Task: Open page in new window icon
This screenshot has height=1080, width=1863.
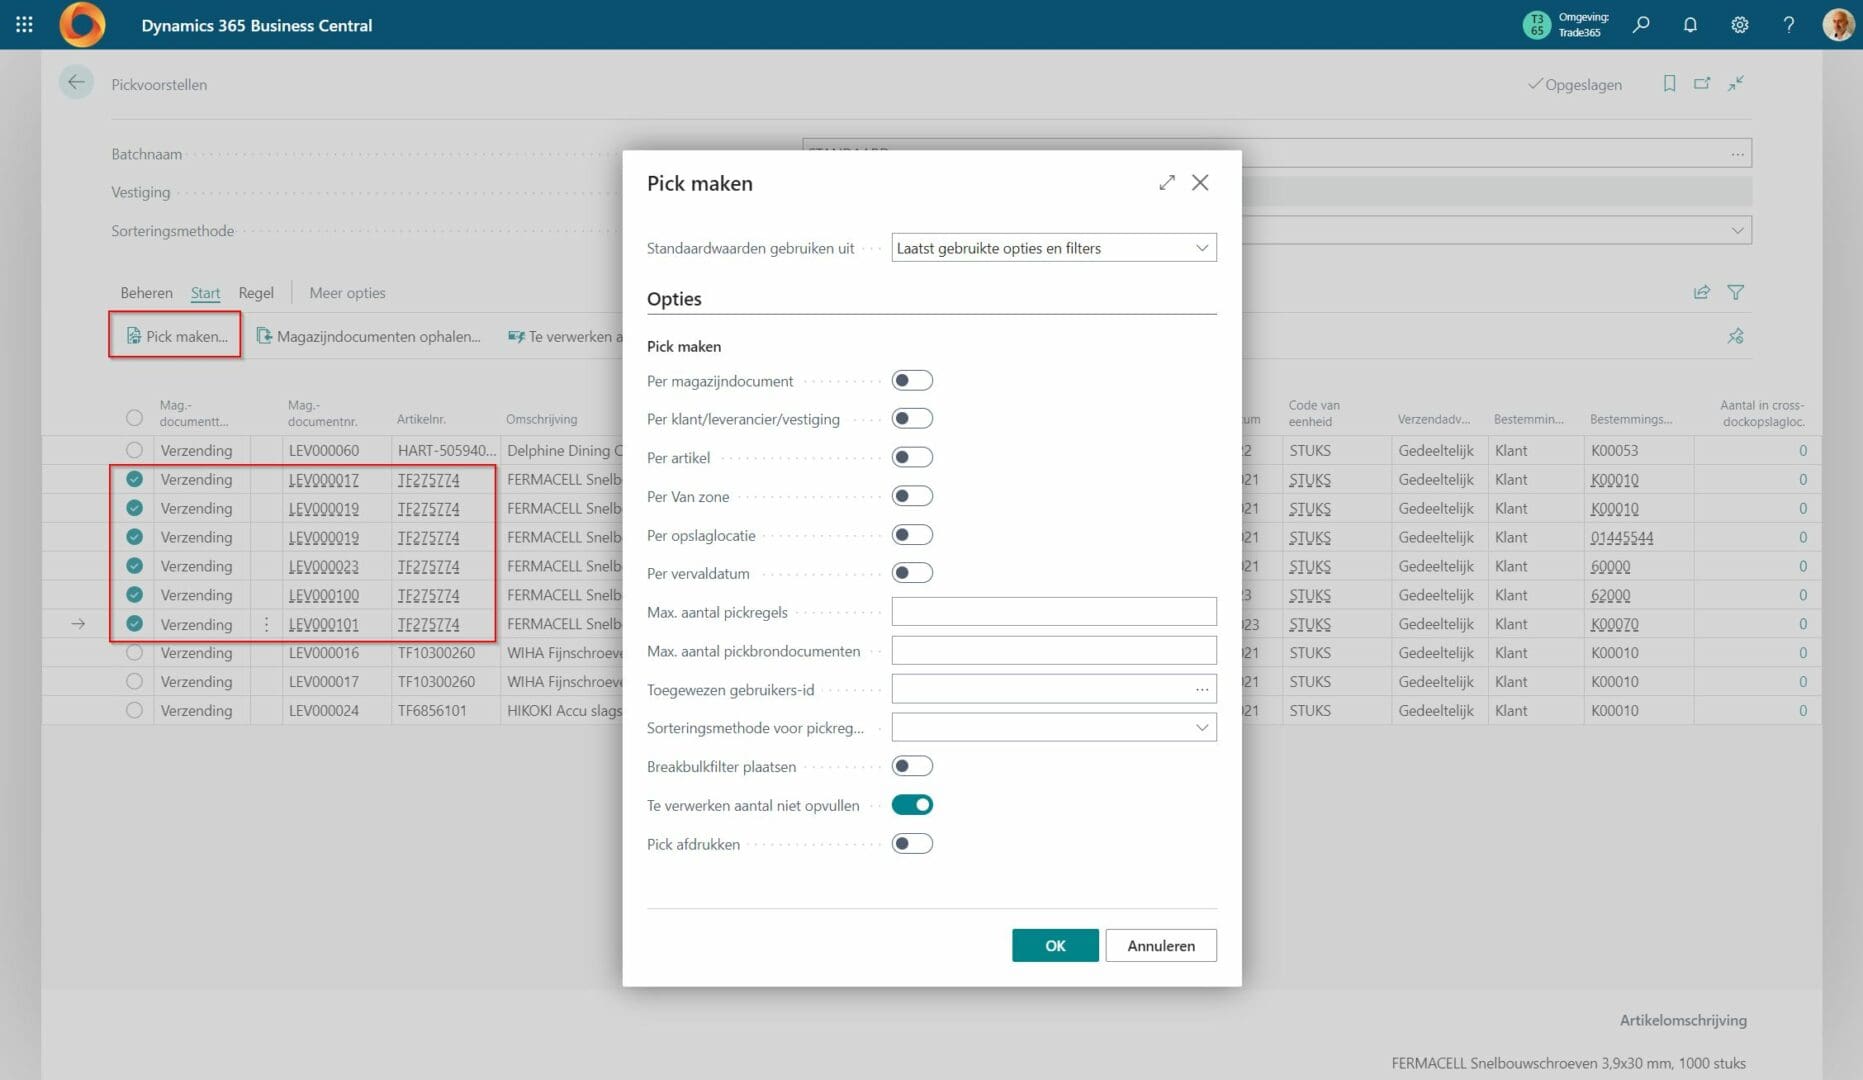Action: coord(1702,84)
